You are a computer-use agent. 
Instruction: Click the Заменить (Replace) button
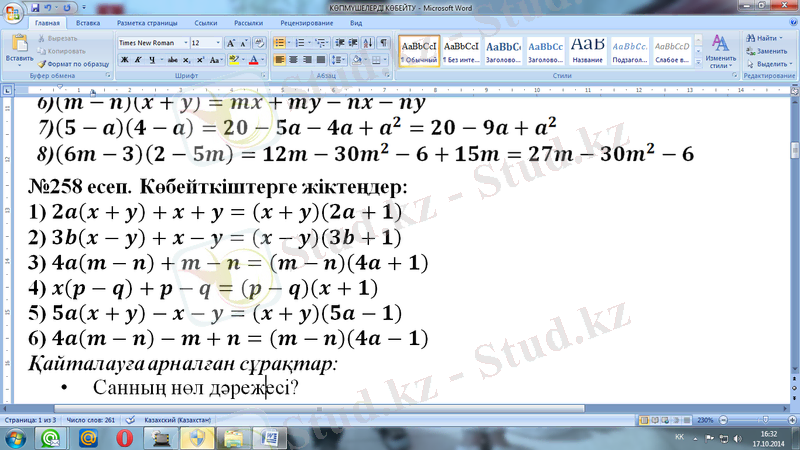click(x=766, y=50)
